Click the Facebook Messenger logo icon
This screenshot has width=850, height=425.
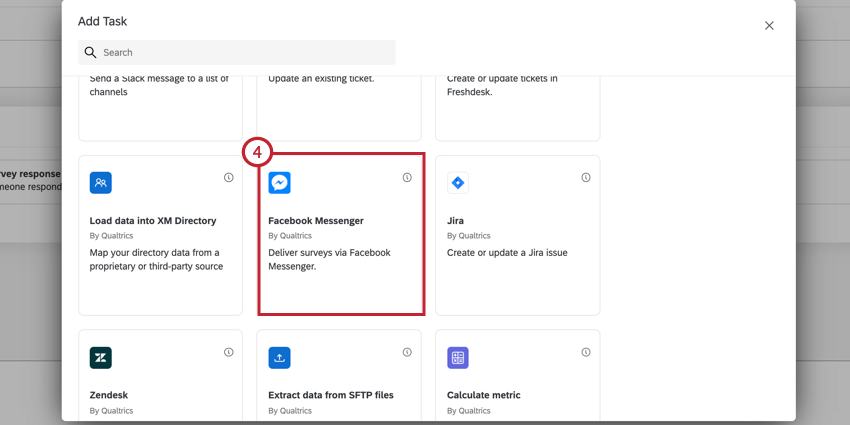(x=279, y=183)
